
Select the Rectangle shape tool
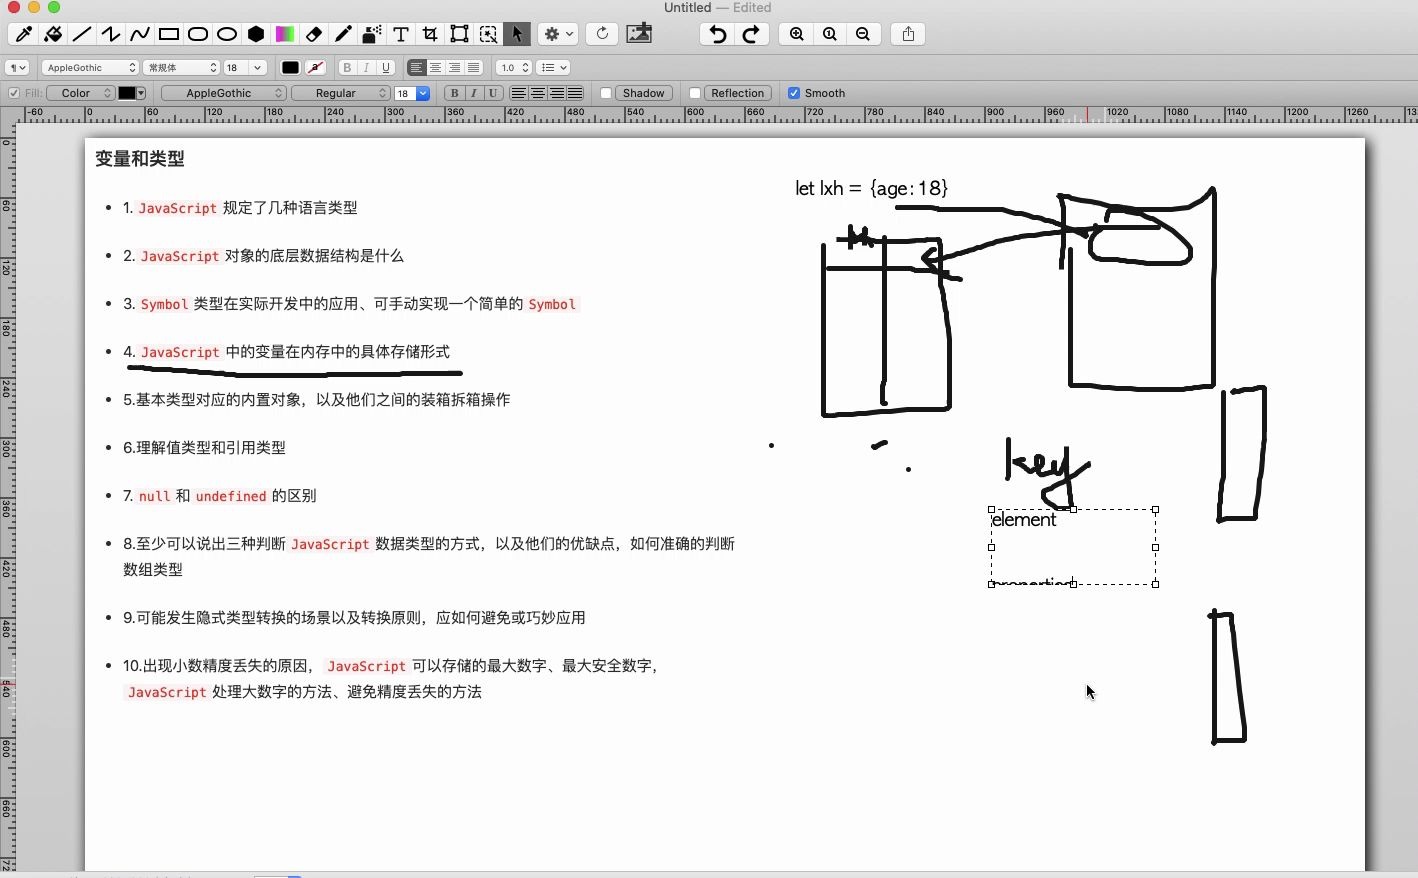(x=168, y=34)
